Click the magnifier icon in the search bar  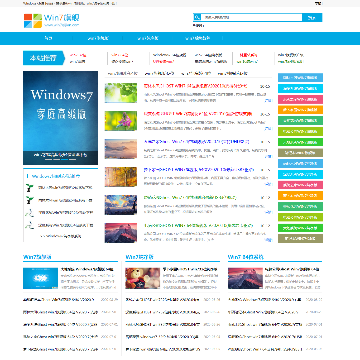(x=197, y=17)
